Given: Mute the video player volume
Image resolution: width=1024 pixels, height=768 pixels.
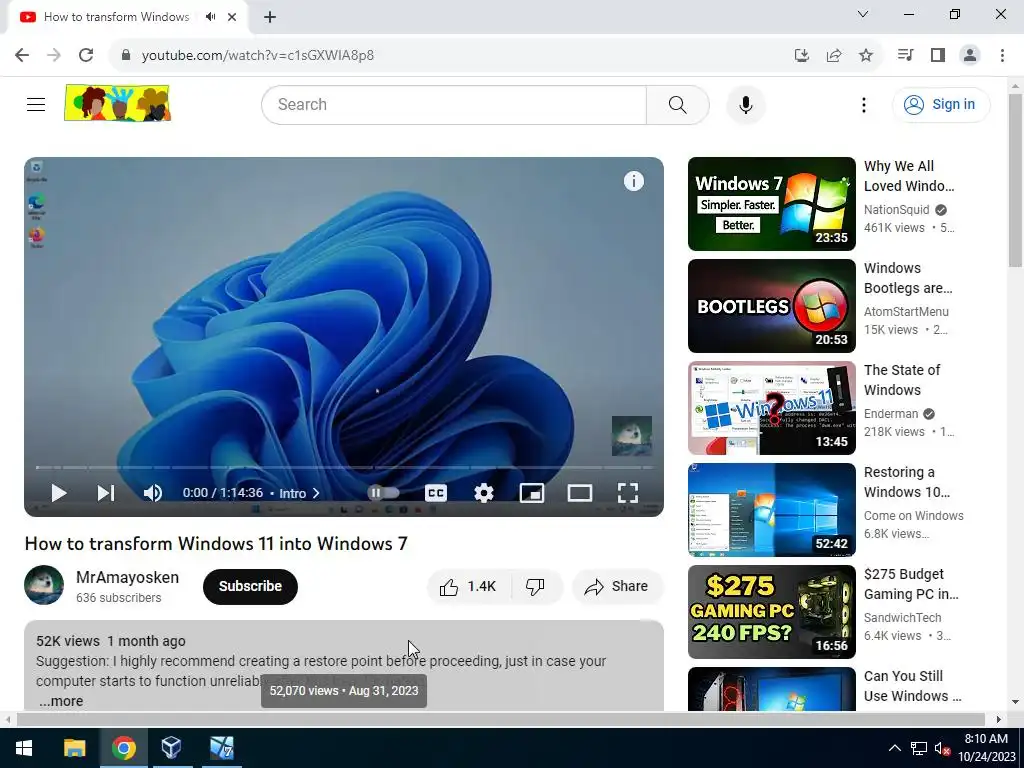Looking at the screenshot, I should [x=153, y=493].
